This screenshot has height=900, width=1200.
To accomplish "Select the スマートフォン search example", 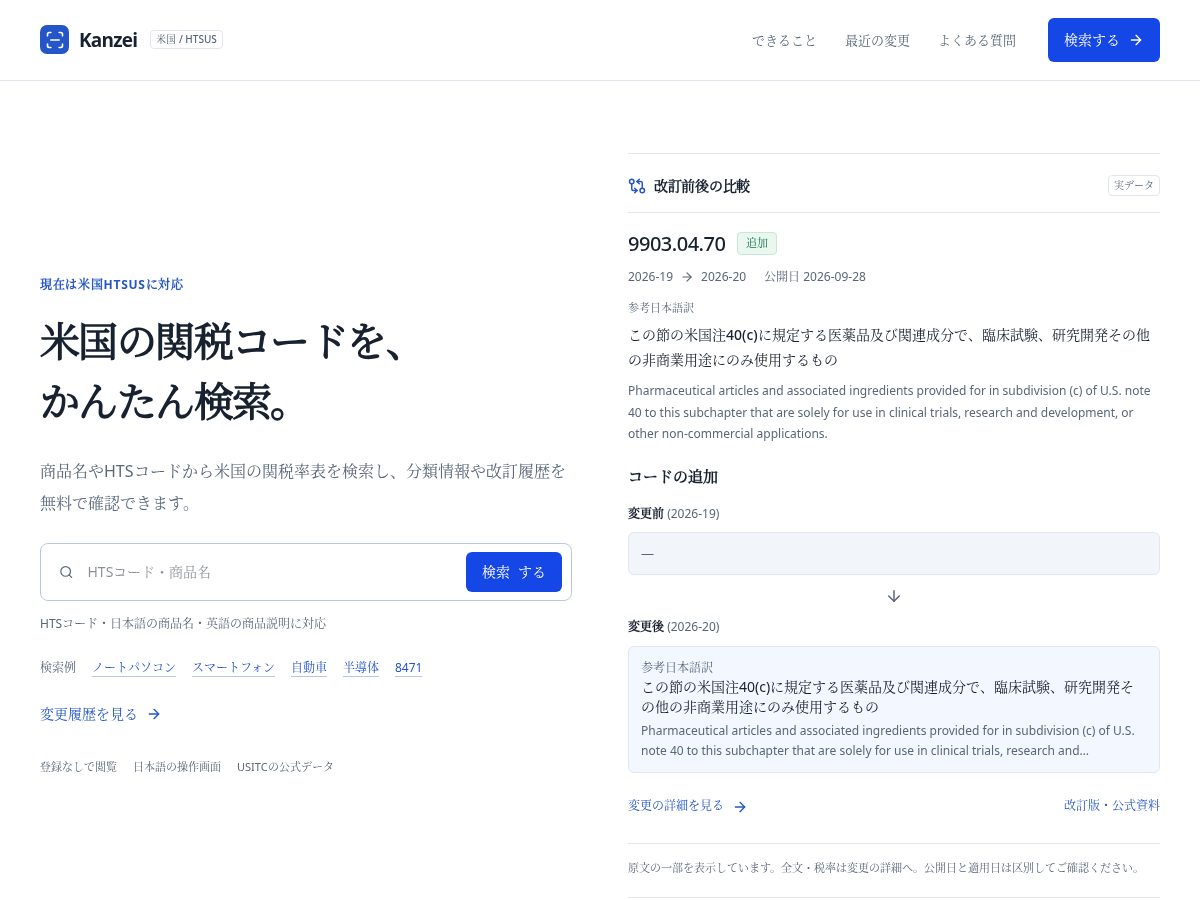I will point(233,667).
